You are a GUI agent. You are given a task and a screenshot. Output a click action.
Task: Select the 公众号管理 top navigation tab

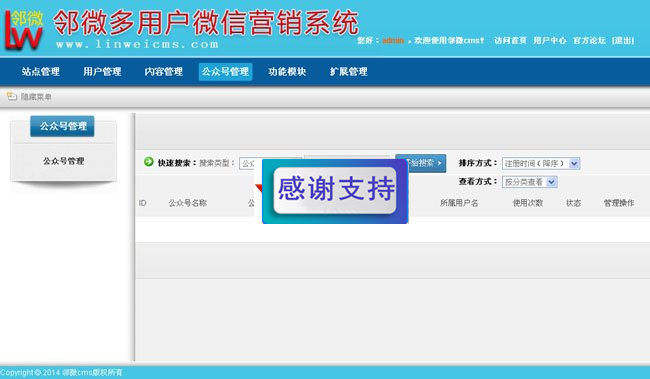(225, 72)
